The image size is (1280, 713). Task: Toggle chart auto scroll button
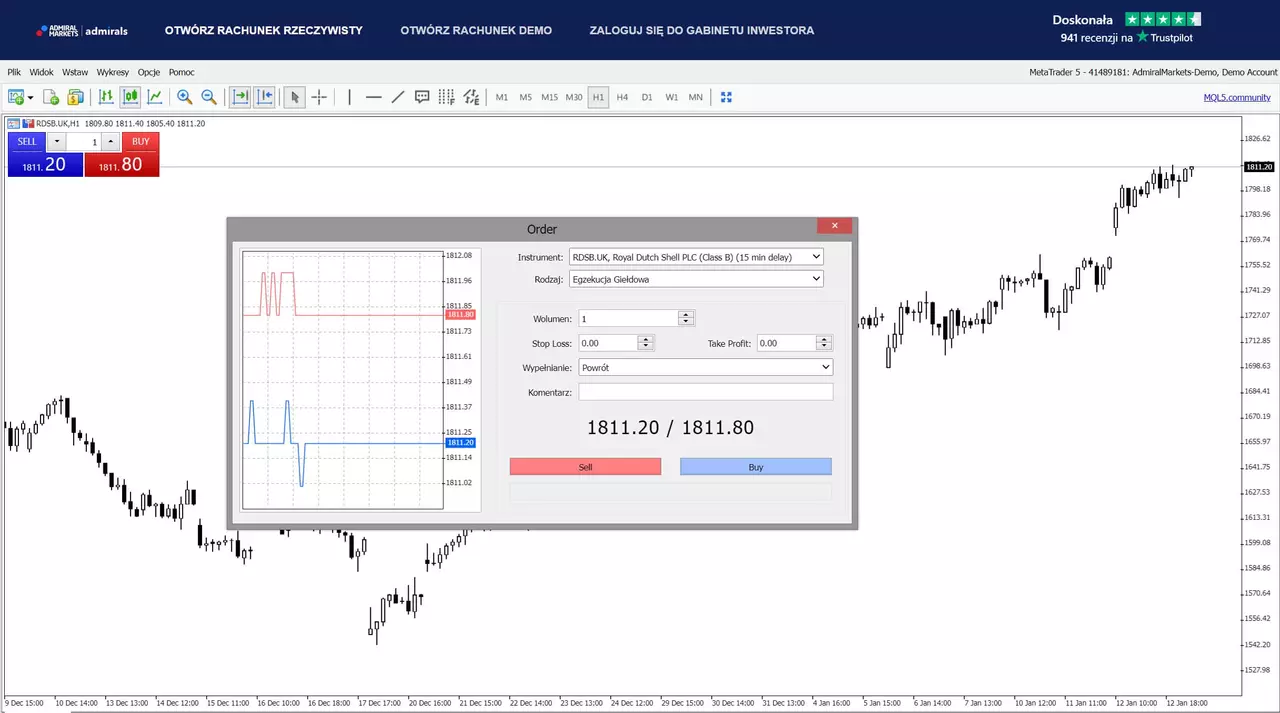(x=240, y=97)
